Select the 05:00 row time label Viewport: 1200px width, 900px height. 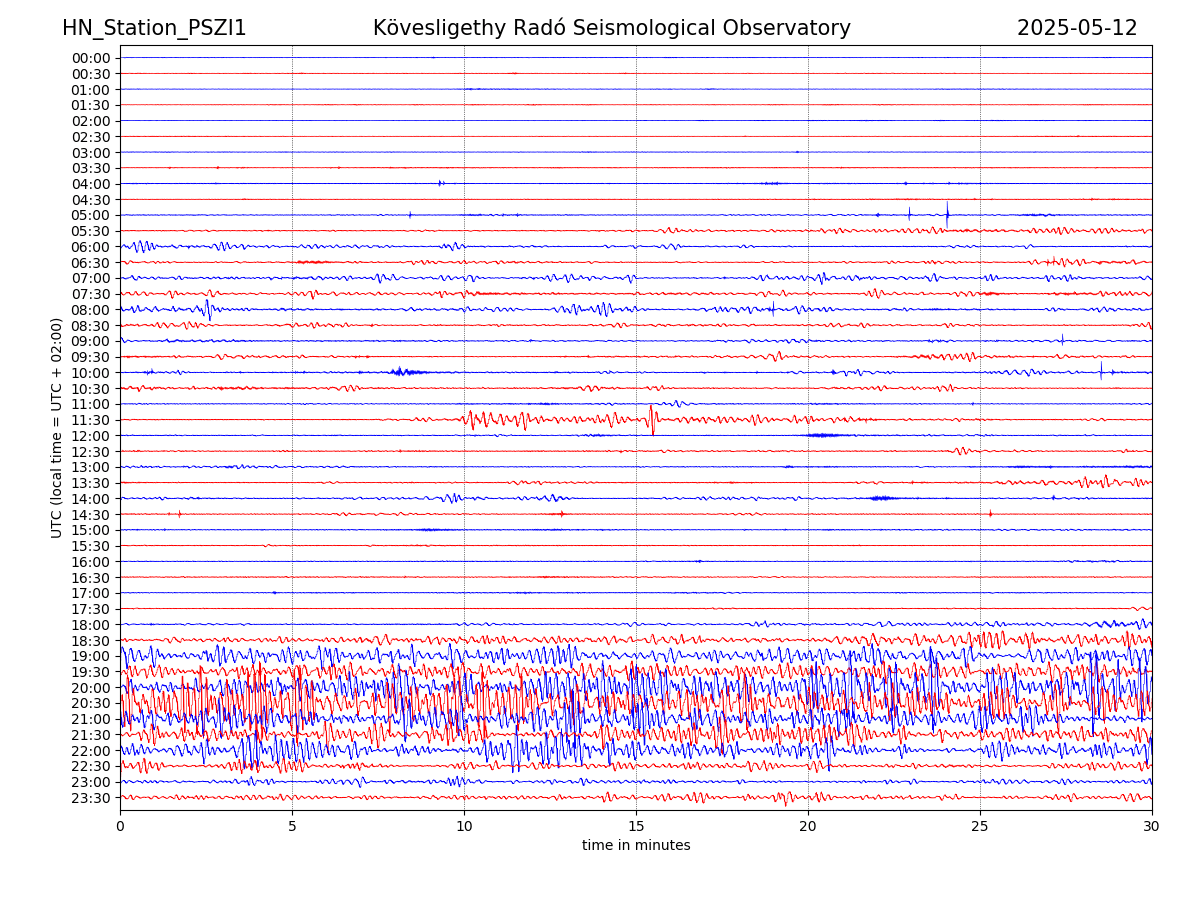pyautogui.click(x=91, y=215)
